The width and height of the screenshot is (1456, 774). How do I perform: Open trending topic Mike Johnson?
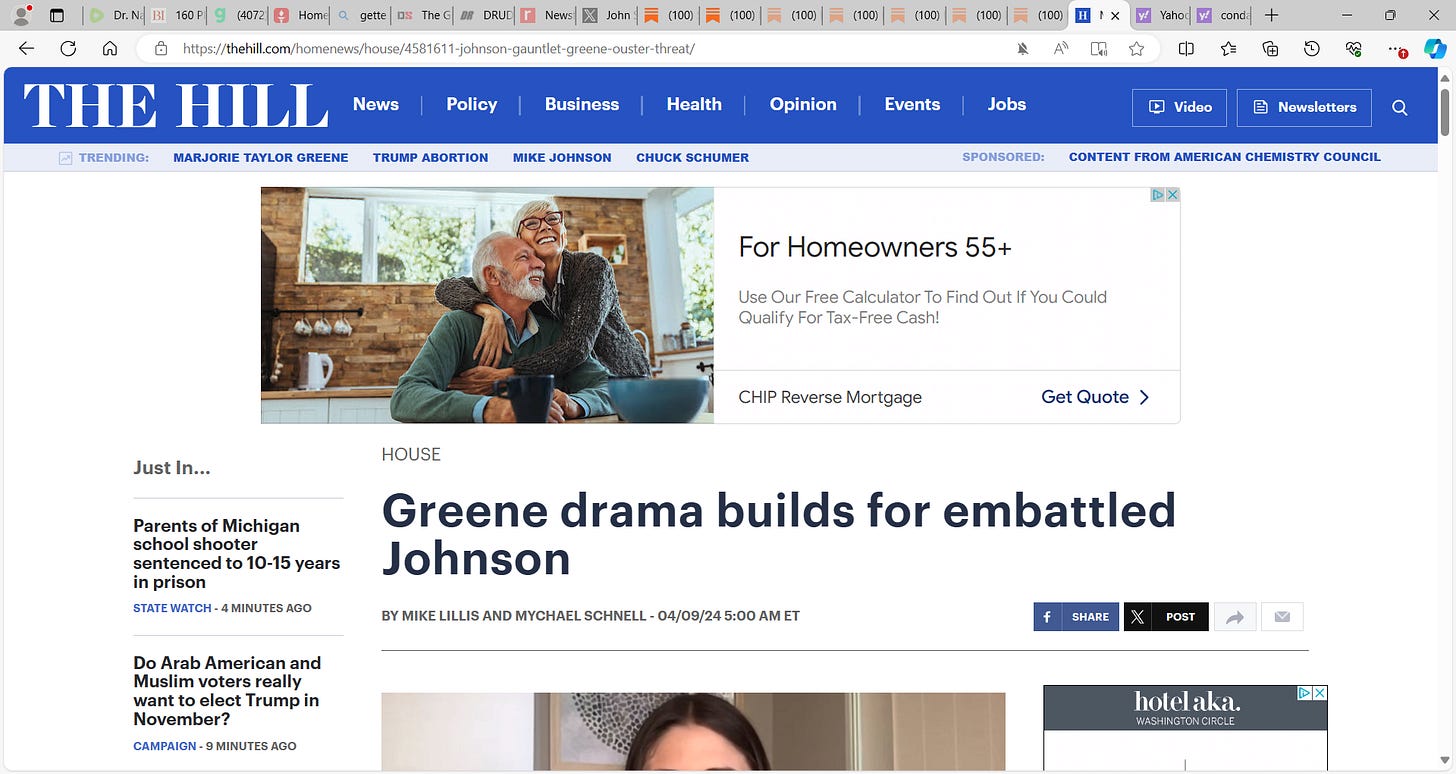point(562,157)
